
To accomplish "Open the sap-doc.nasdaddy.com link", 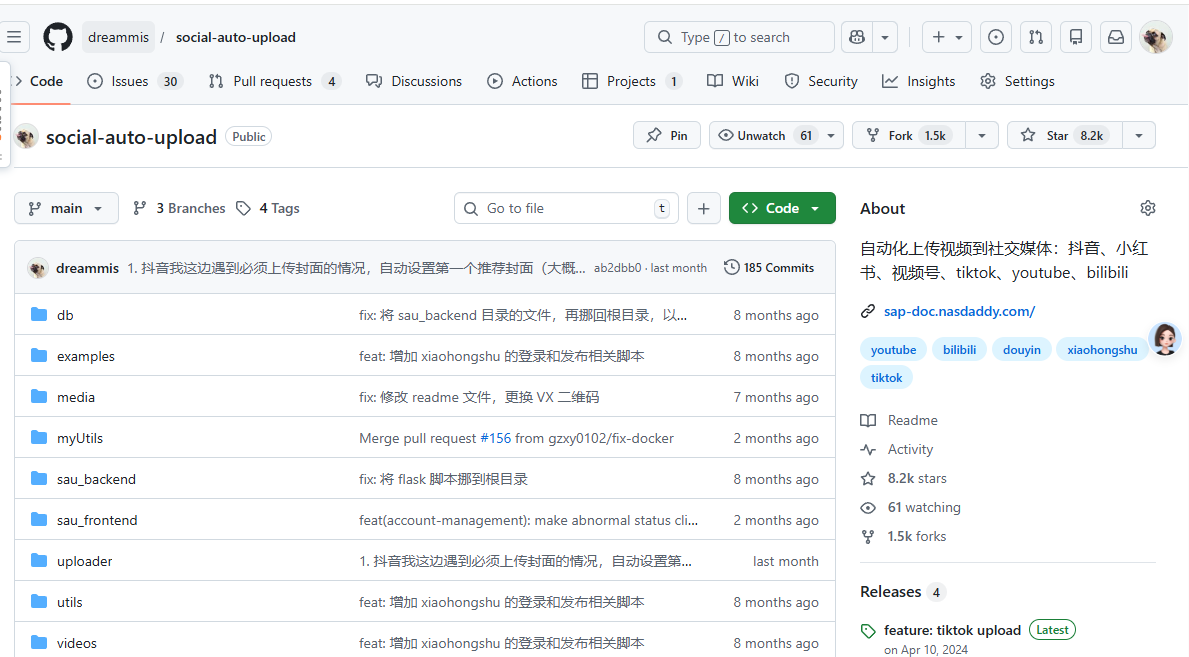I will pyautogui.click(x=958, y=311).
